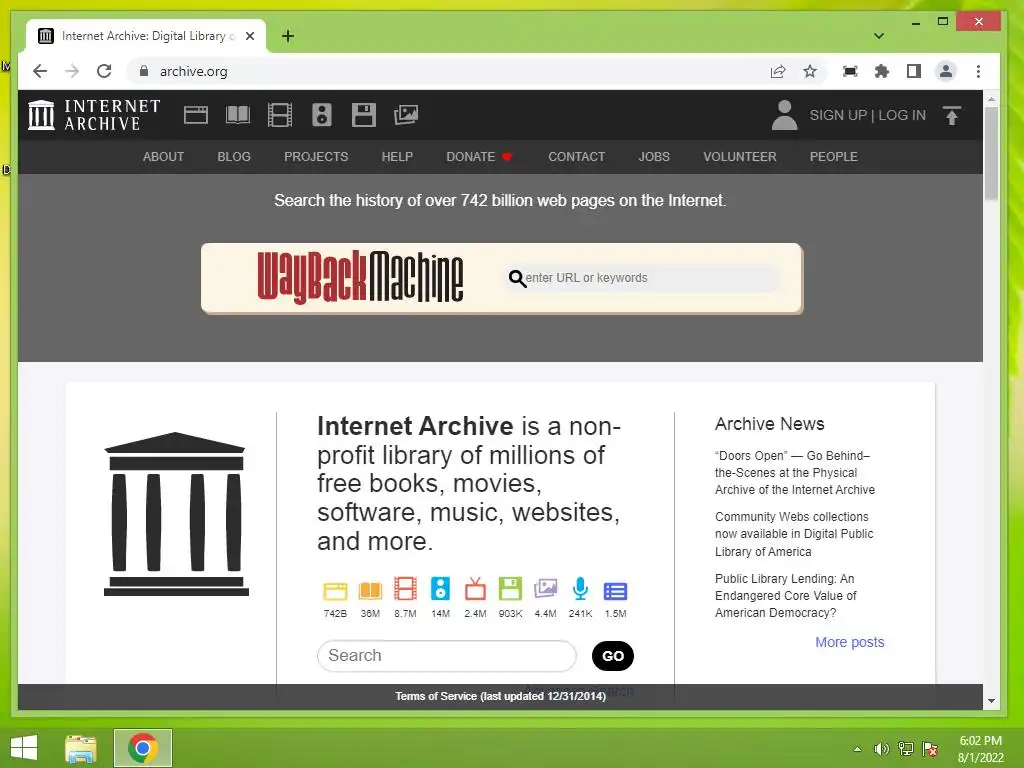This screenshot has height=768, width=1024.
Task: Show hidden system tray icons
Action: (857, 749)
